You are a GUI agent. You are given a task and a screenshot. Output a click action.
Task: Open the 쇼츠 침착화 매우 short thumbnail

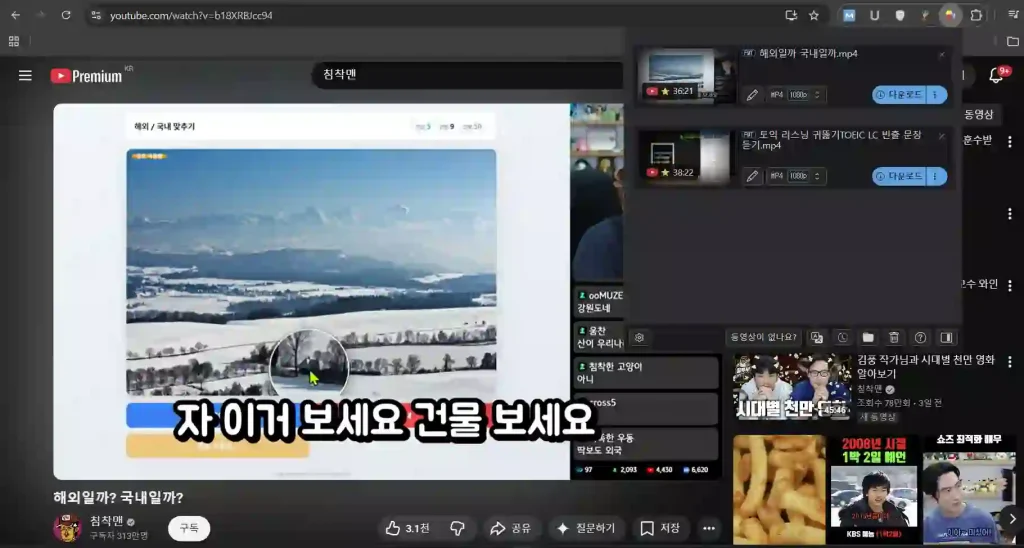pos(969,490)
